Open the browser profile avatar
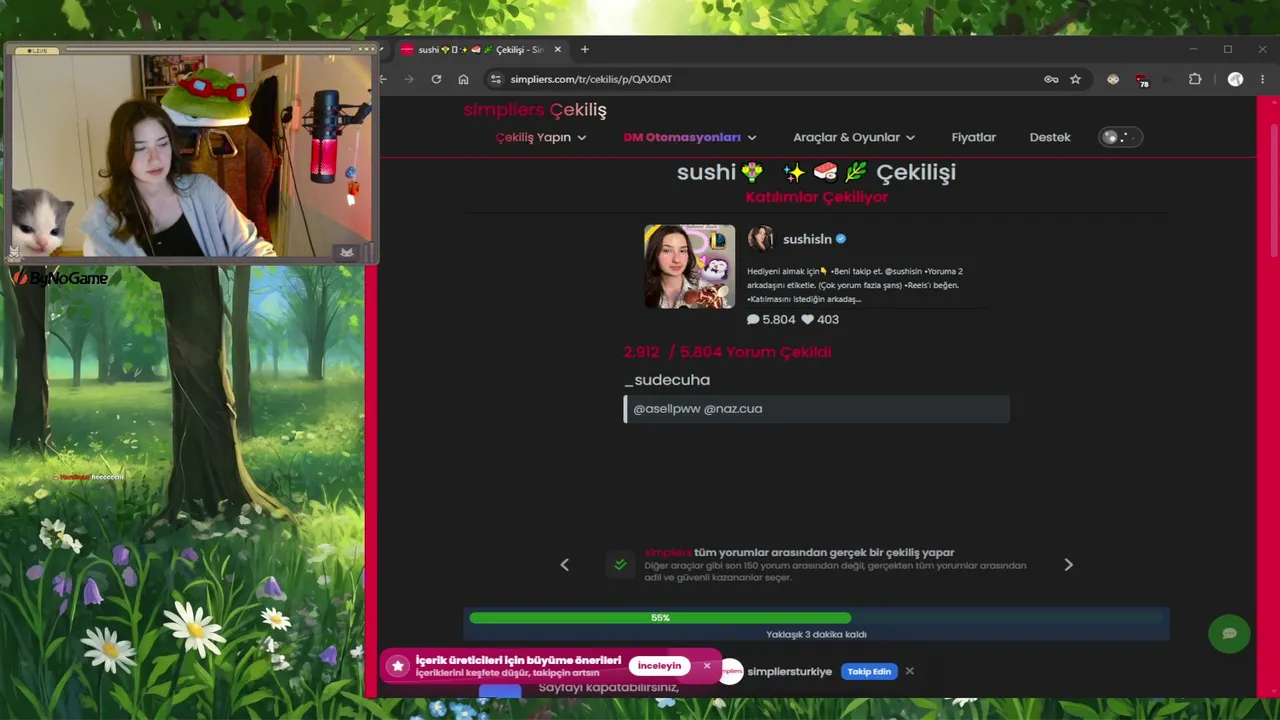Screen dimensions: 1280x720 pyautogui.click(x=1235, y=79)
